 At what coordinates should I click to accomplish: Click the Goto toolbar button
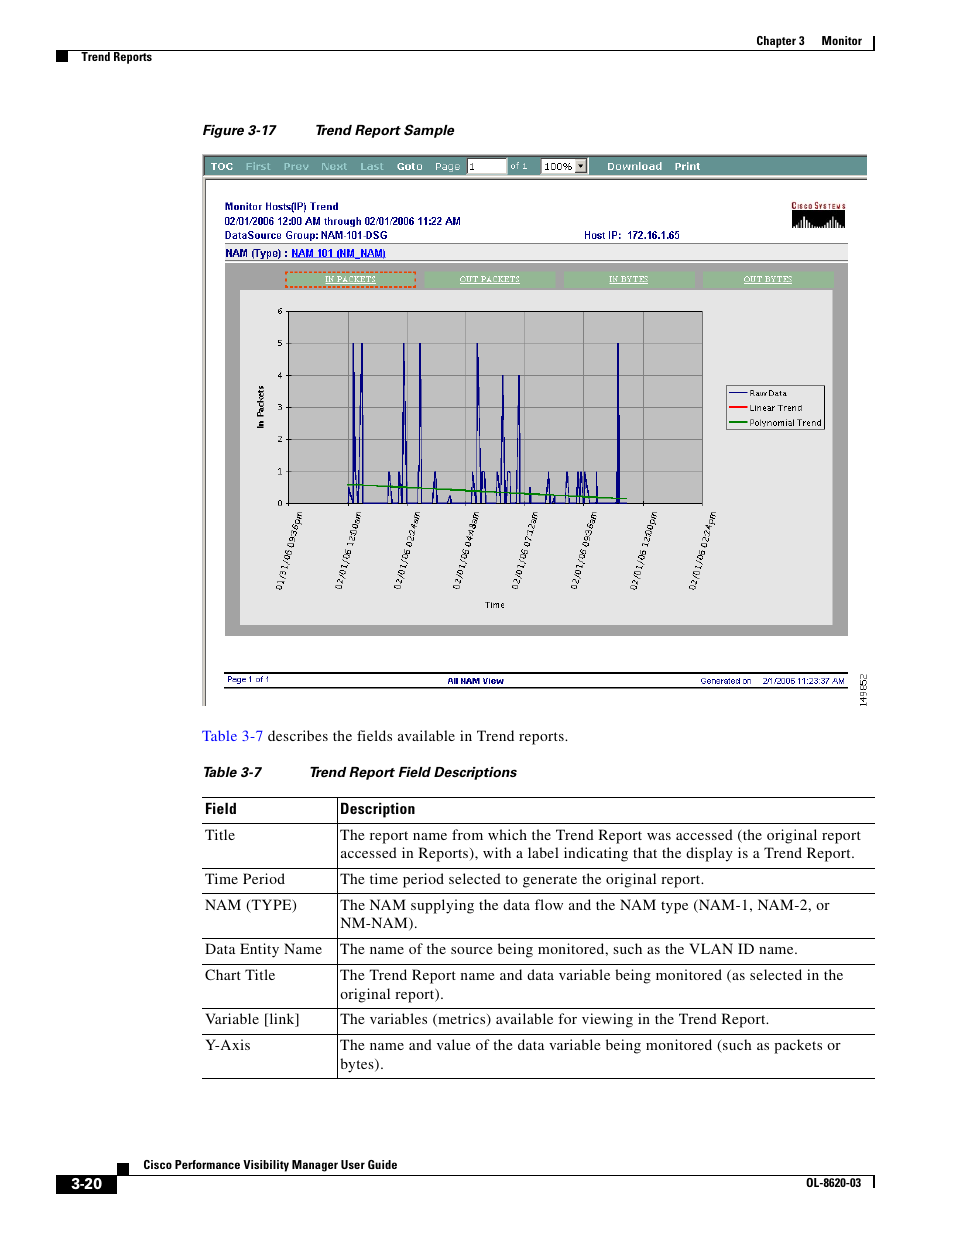410,167
